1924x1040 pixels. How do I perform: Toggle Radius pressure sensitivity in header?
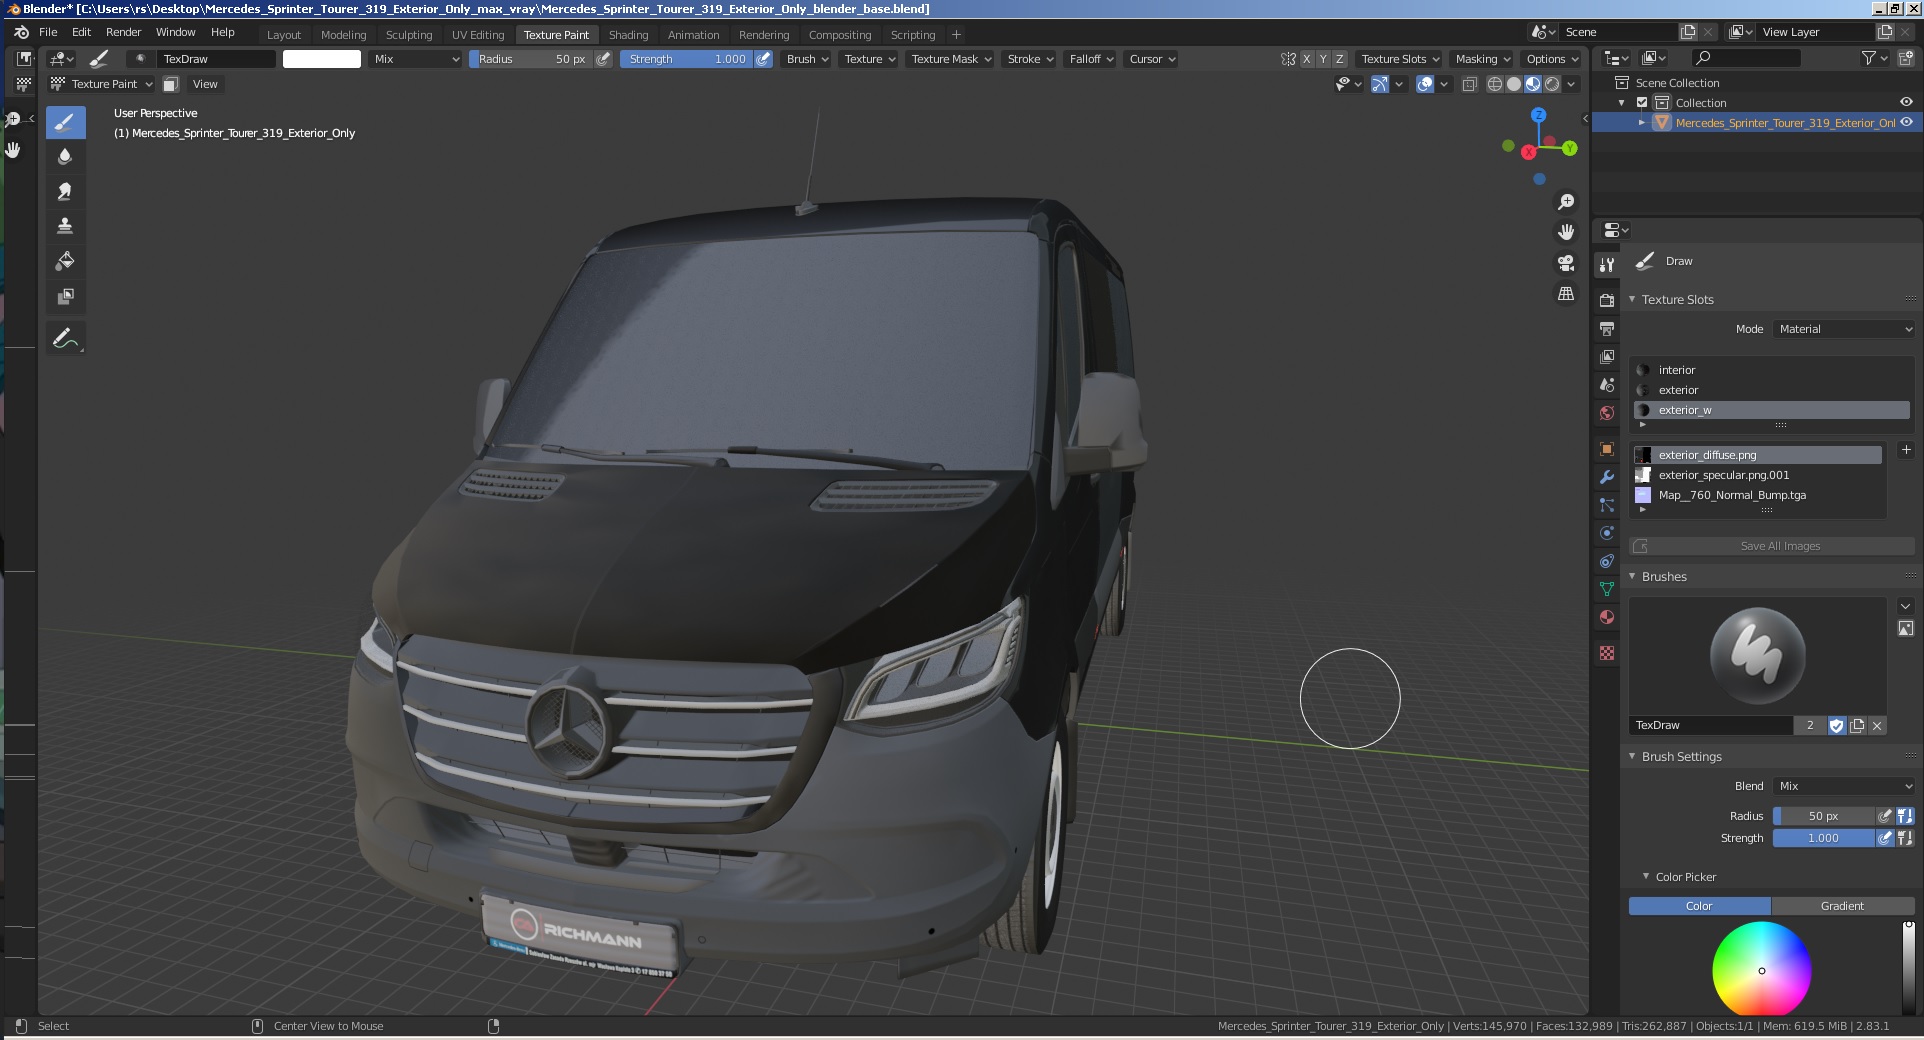click(x=603, y=59)
